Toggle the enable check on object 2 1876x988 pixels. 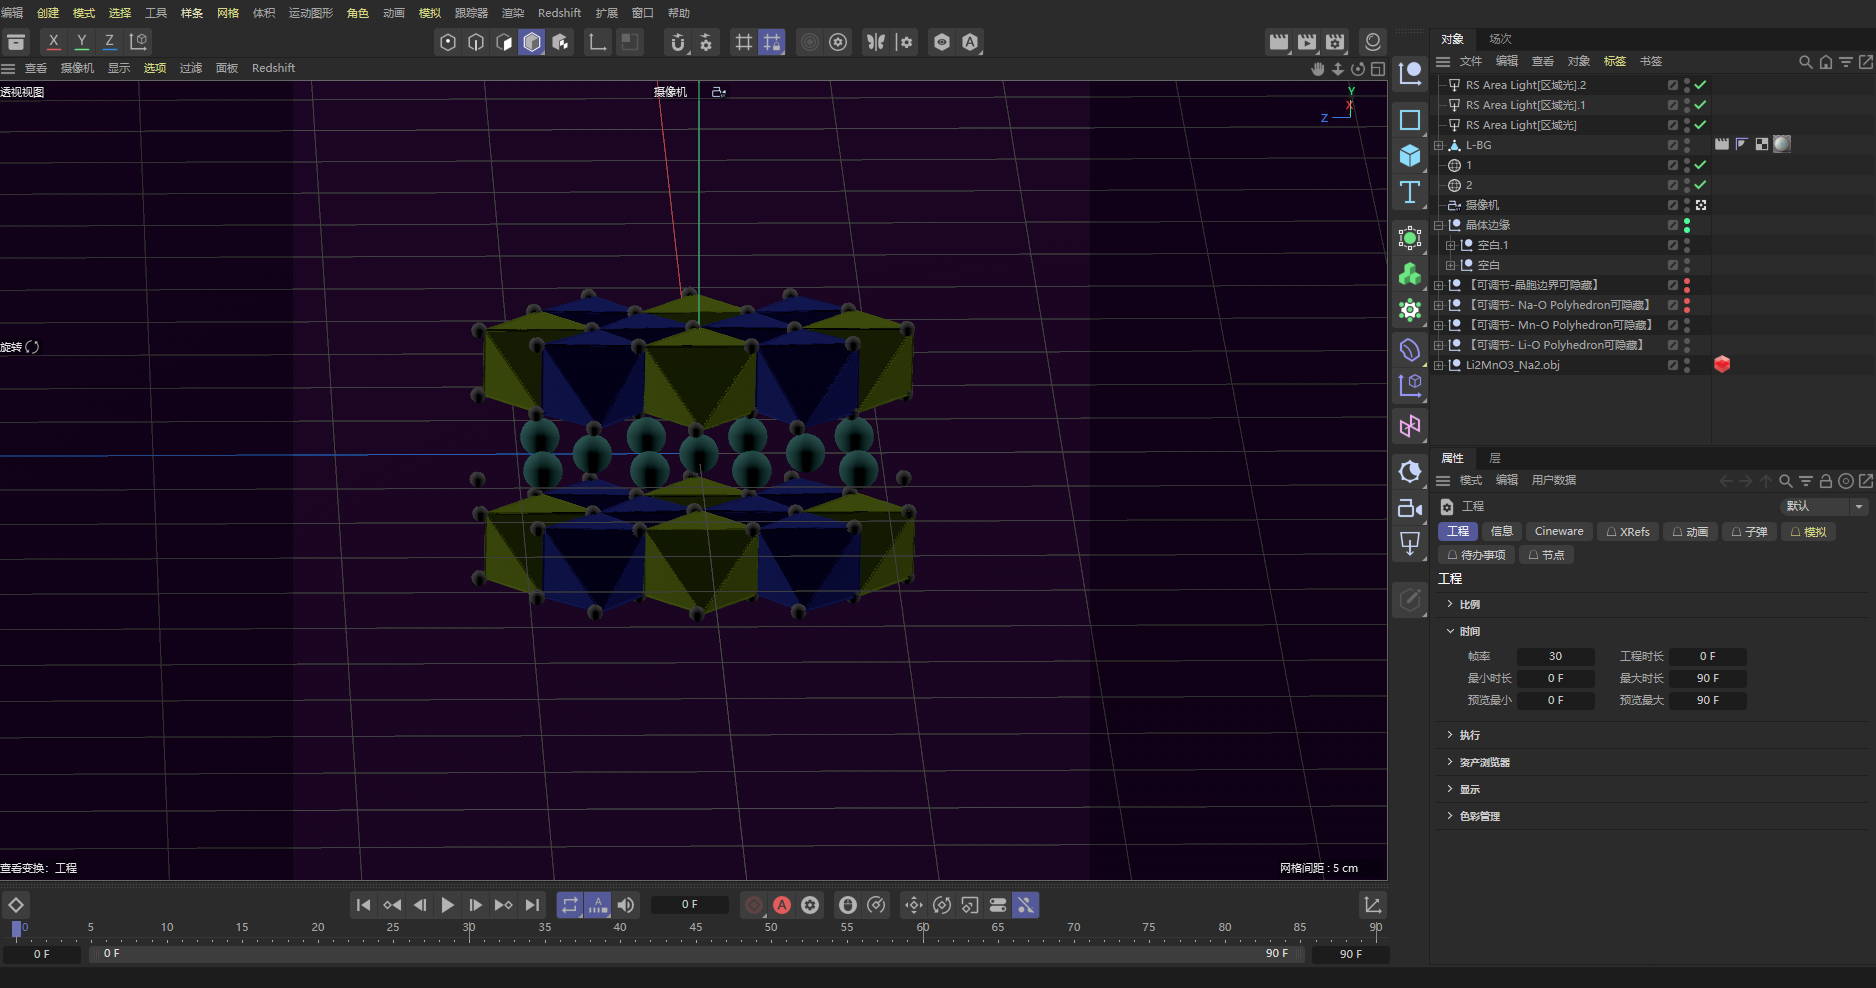(1701, 185)
